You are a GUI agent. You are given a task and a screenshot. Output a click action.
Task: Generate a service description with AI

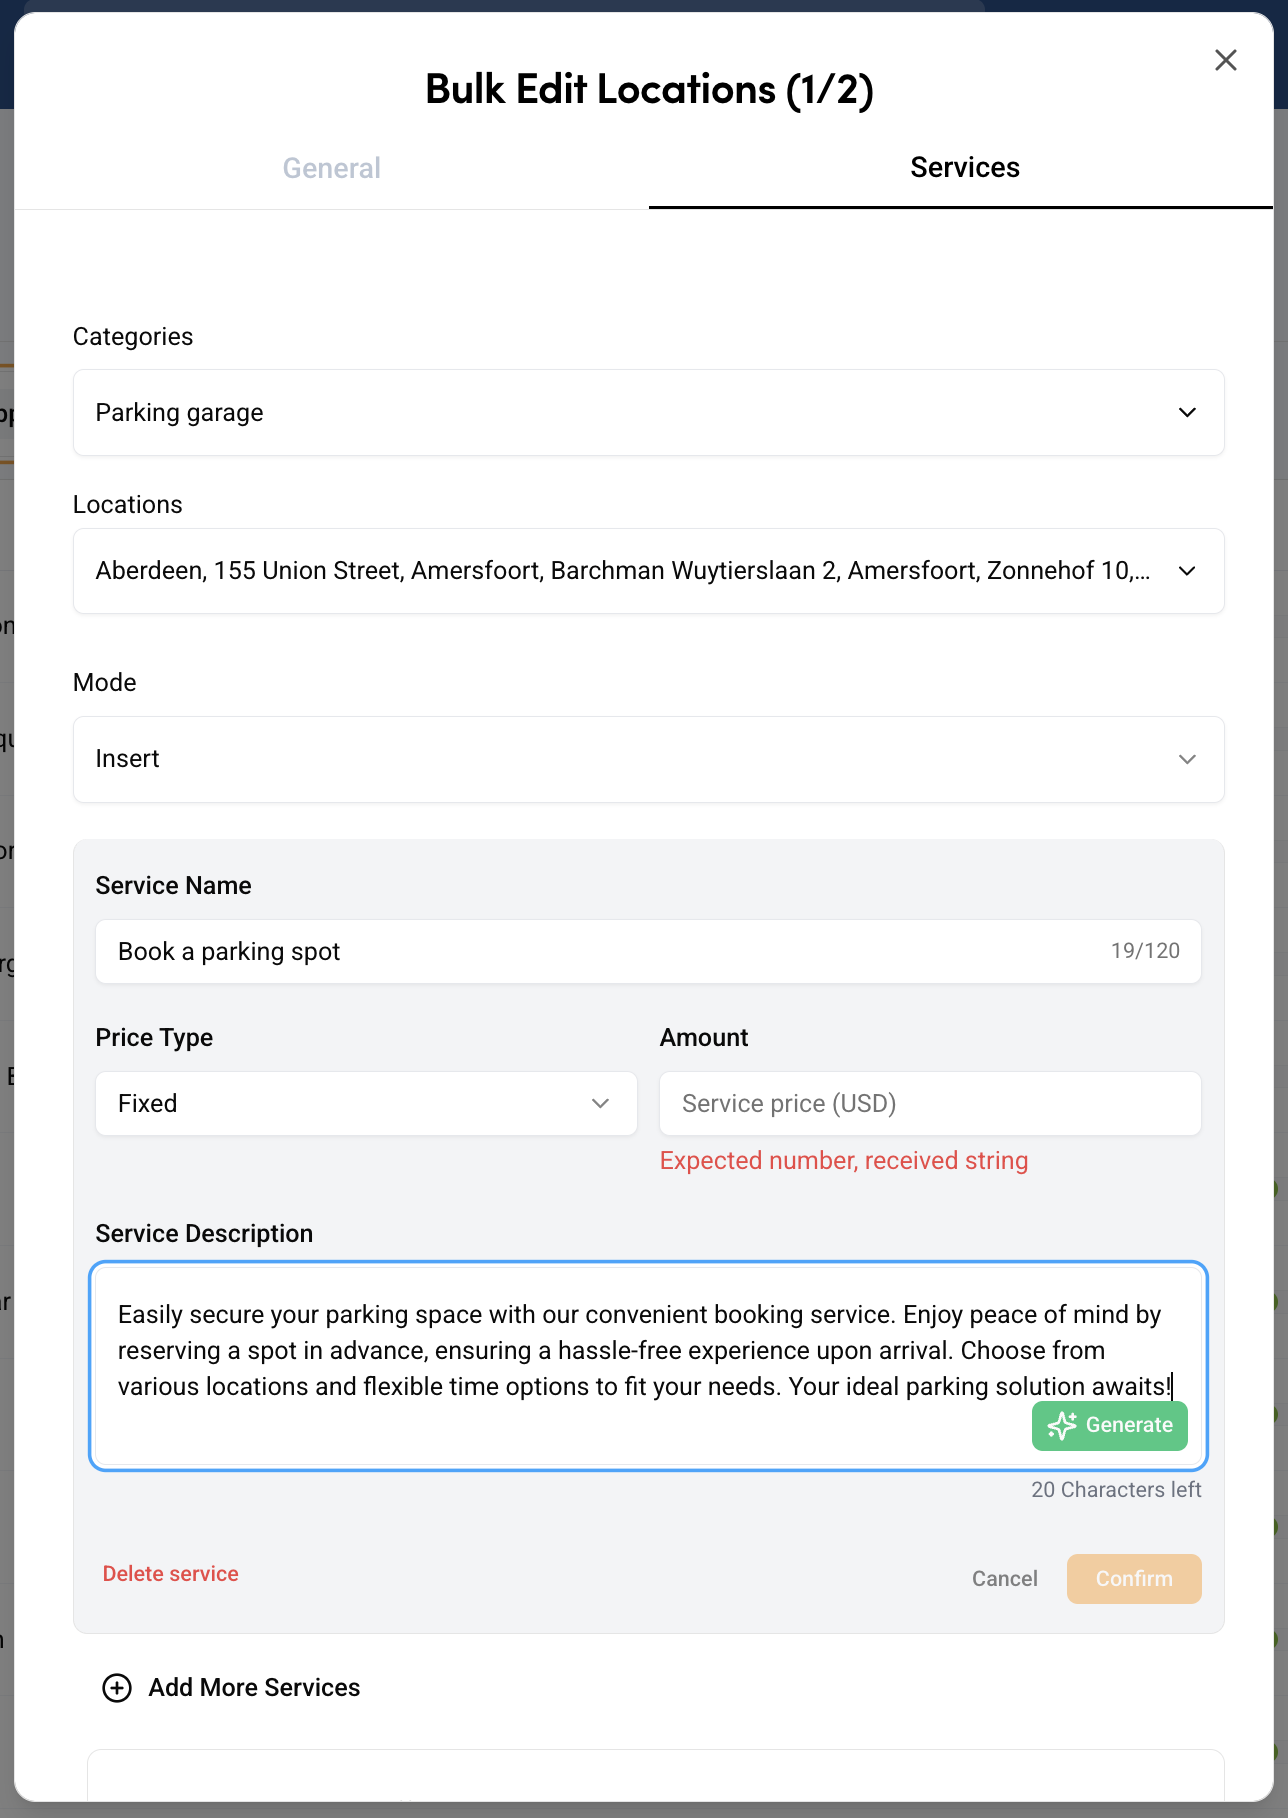coord(1109,1425)
